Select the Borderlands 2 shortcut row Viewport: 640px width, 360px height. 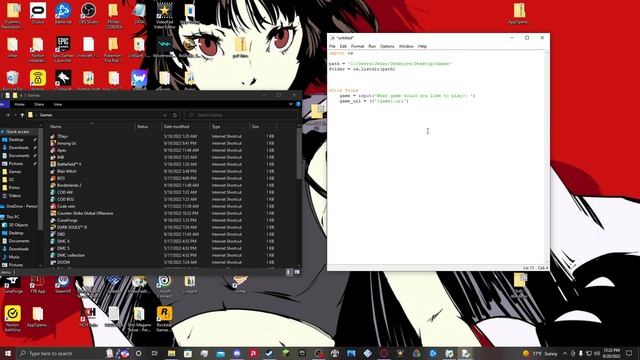(163, 185)
